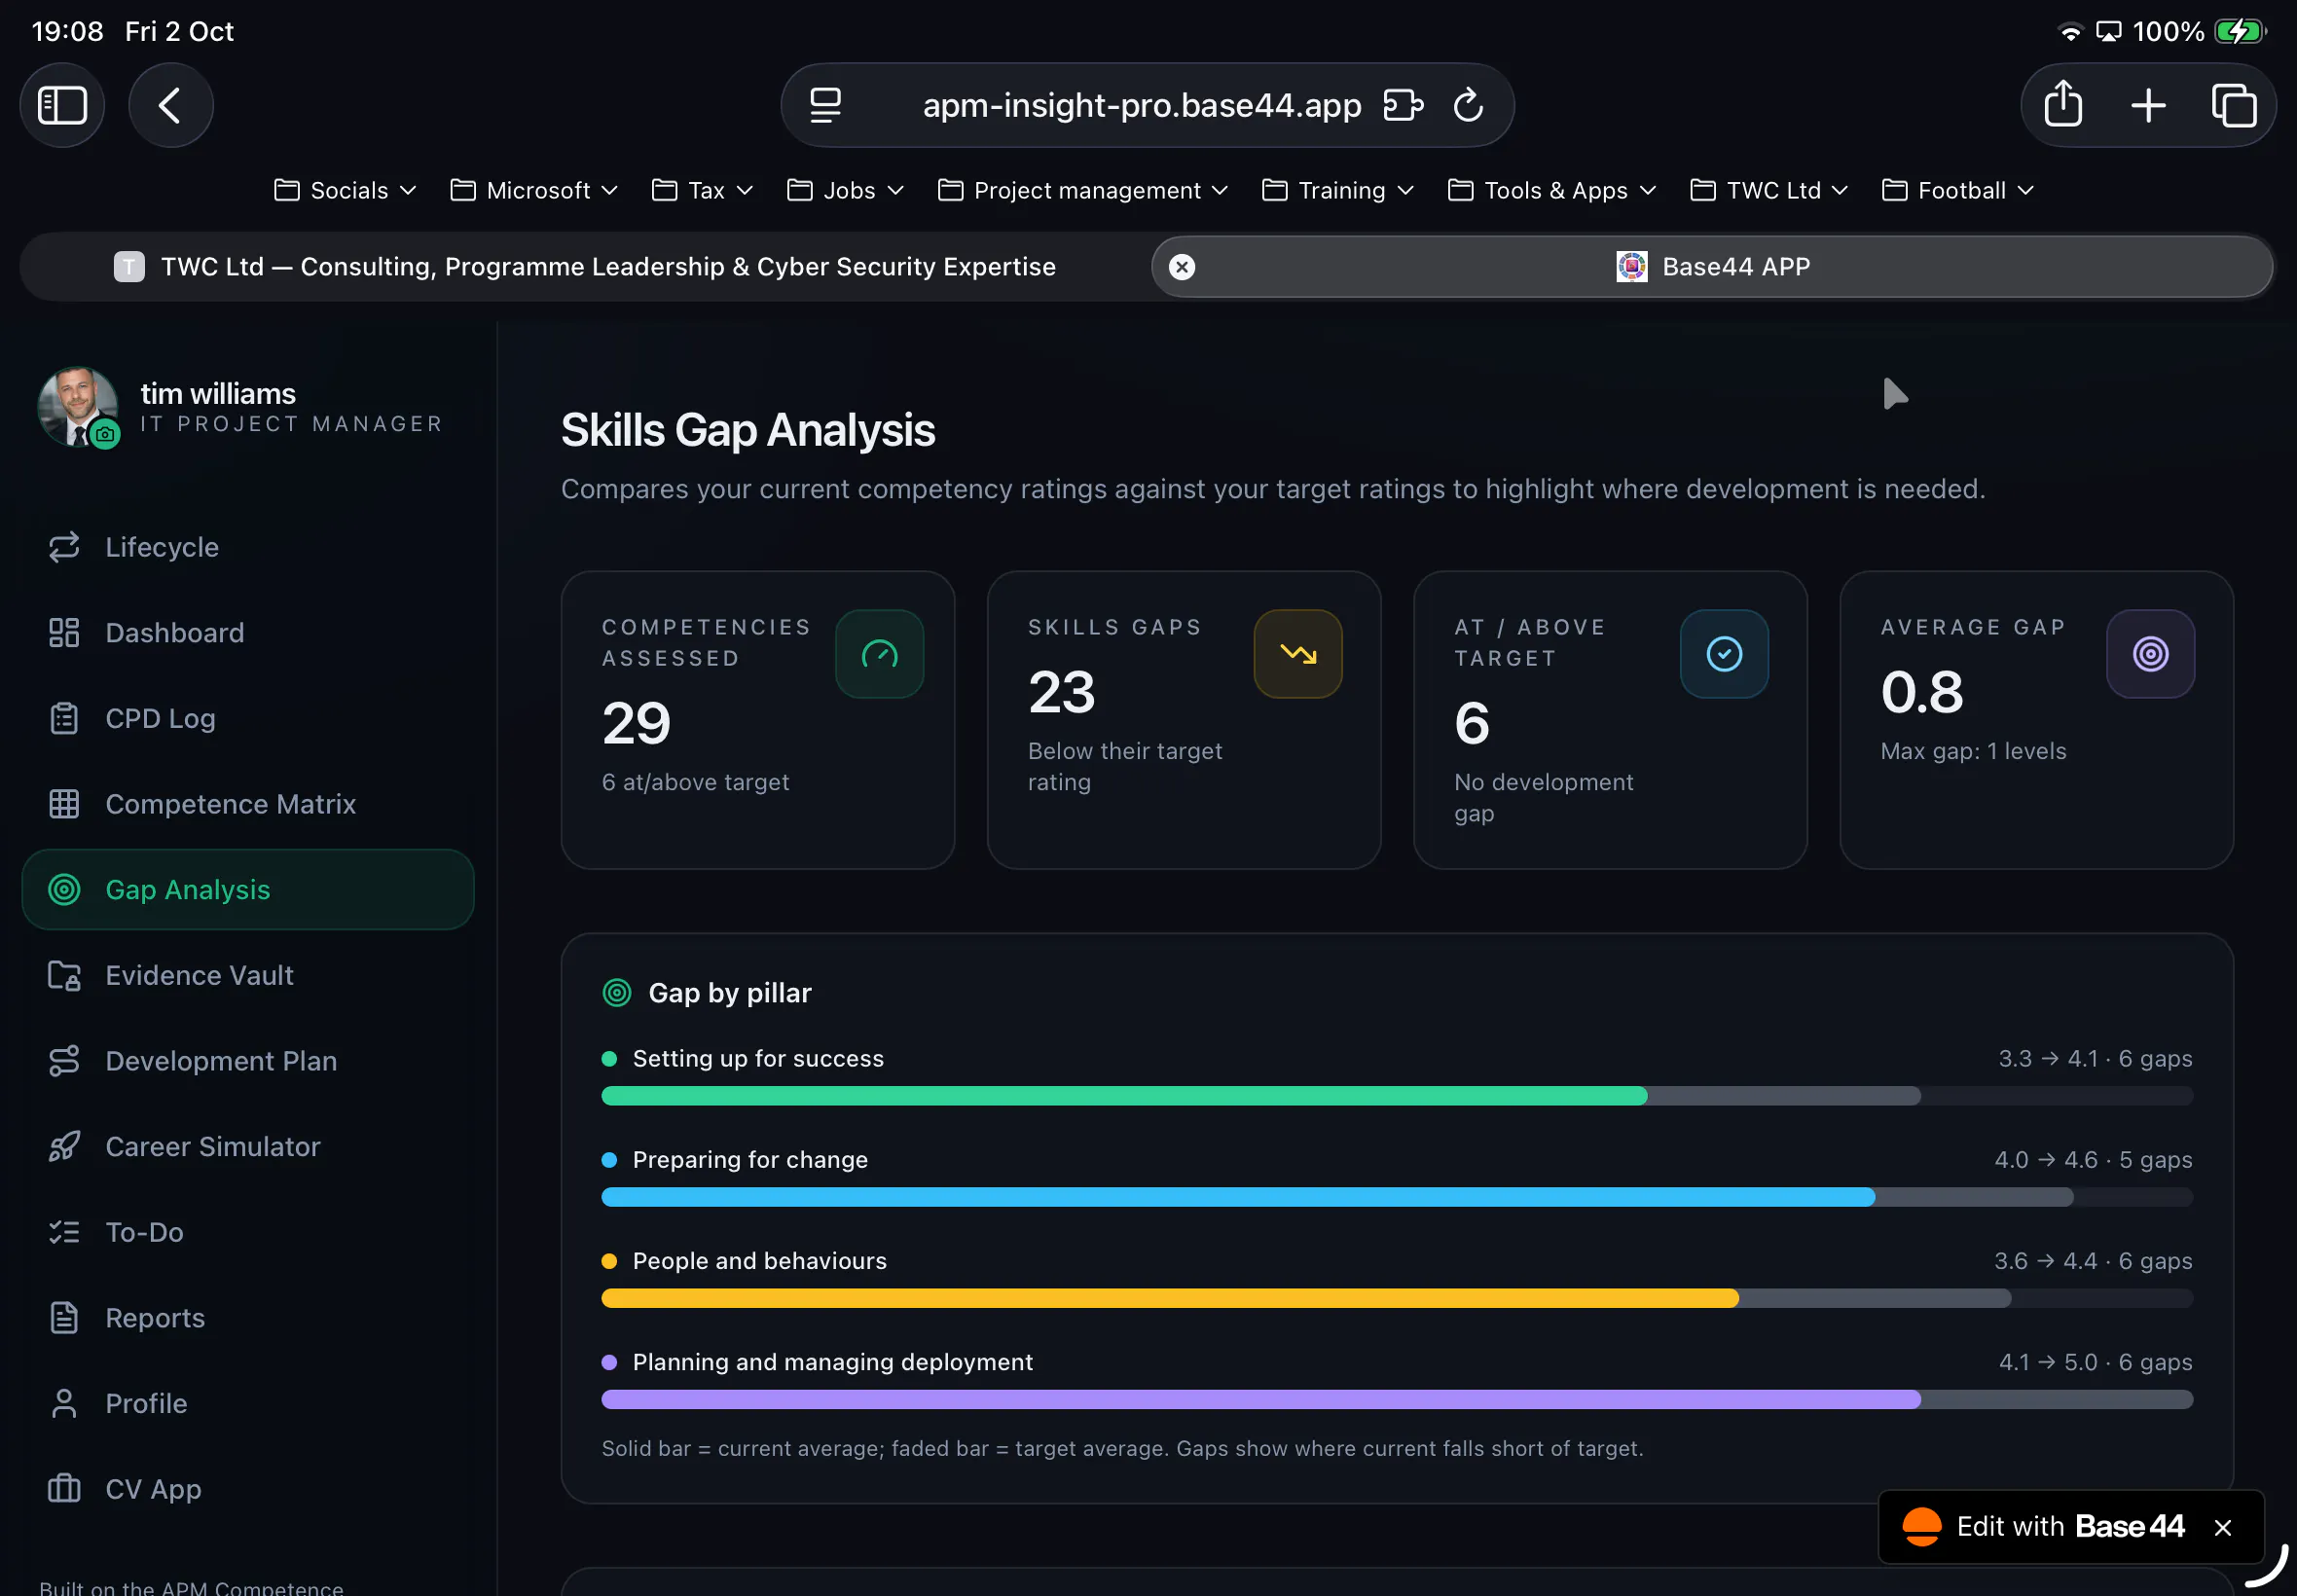
Task: Open the page reader menu icon
Action: pos(825,105)
